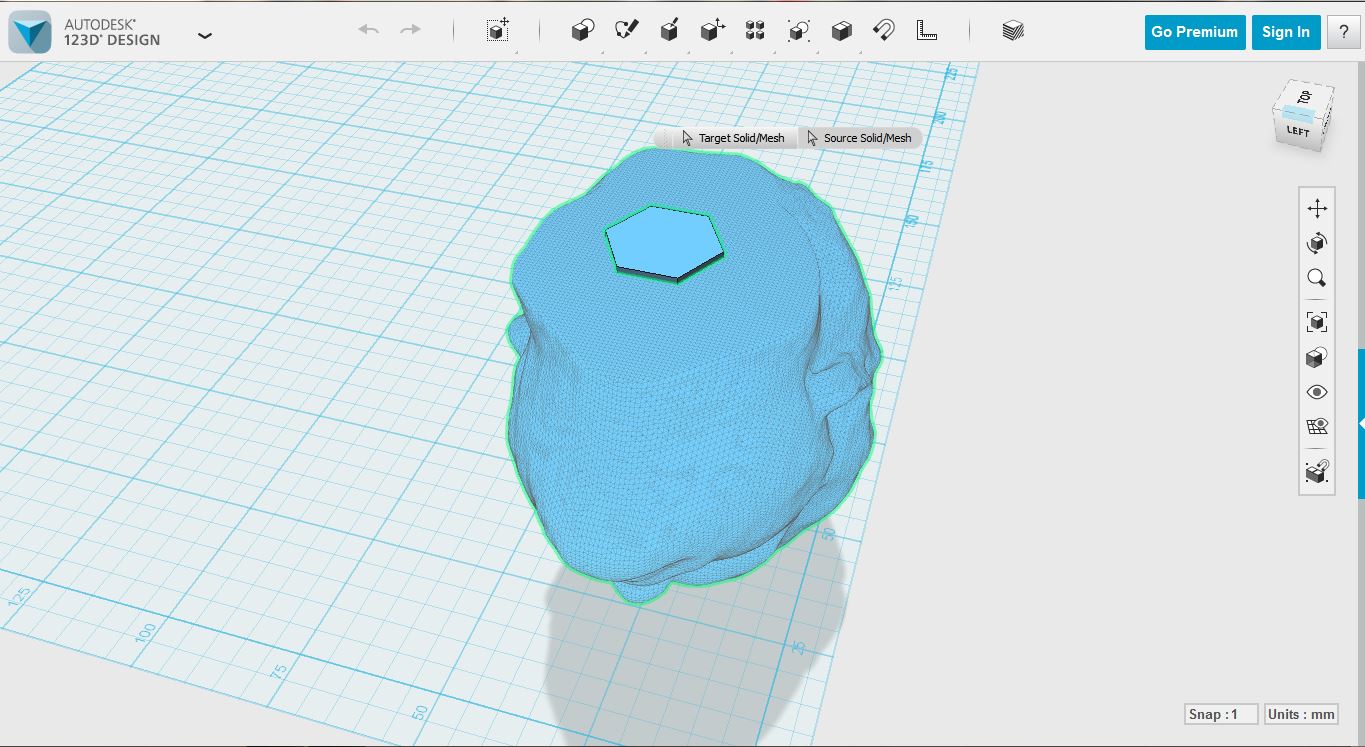Click the Go Premium button
The width and height of the screenshot is (1365, 747).
[x=1195, y=32]
